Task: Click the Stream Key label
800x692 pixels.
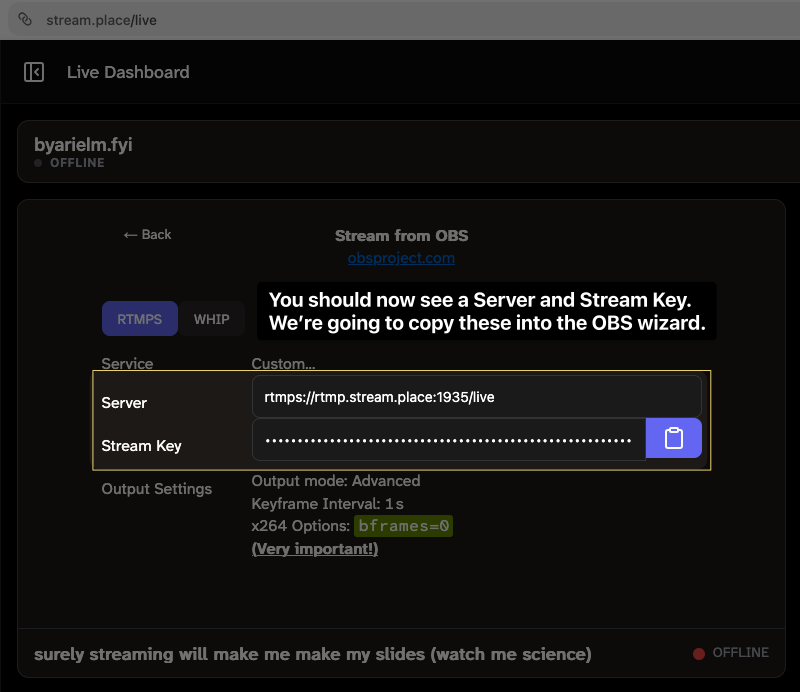Action: click(141, 446)
